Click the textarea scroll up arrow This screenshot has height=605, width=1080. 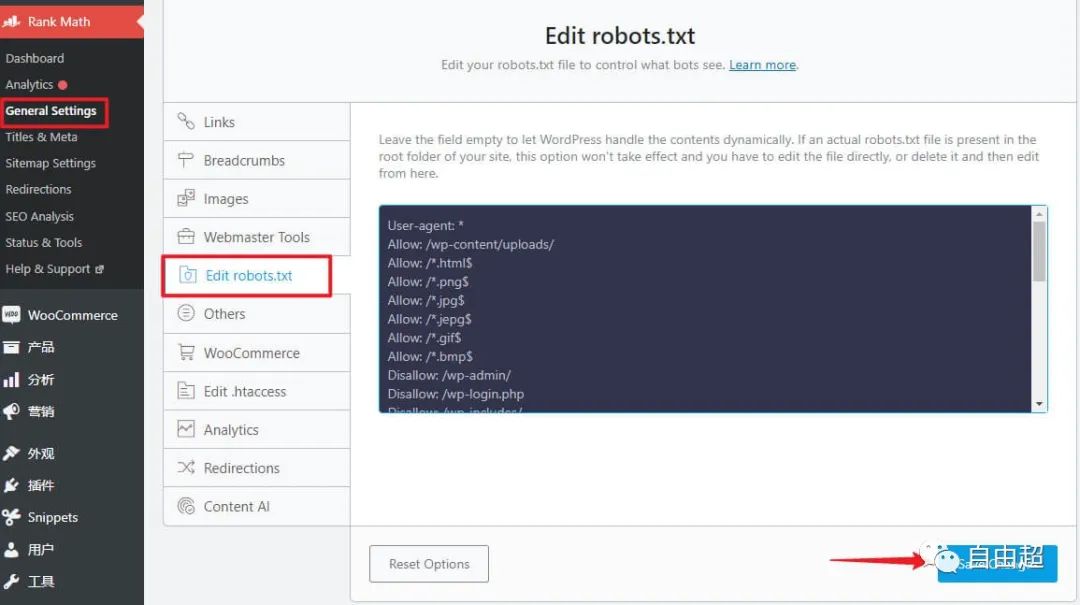(1039, 214)
